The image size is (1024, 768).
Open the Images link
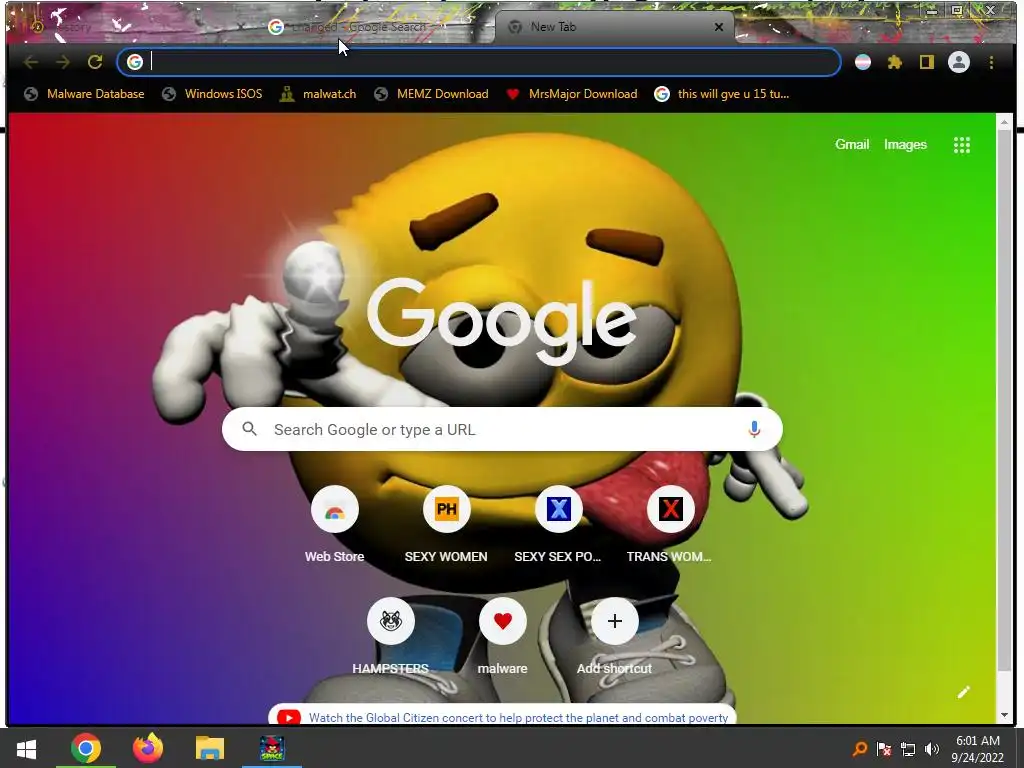(x=905, y=144)
